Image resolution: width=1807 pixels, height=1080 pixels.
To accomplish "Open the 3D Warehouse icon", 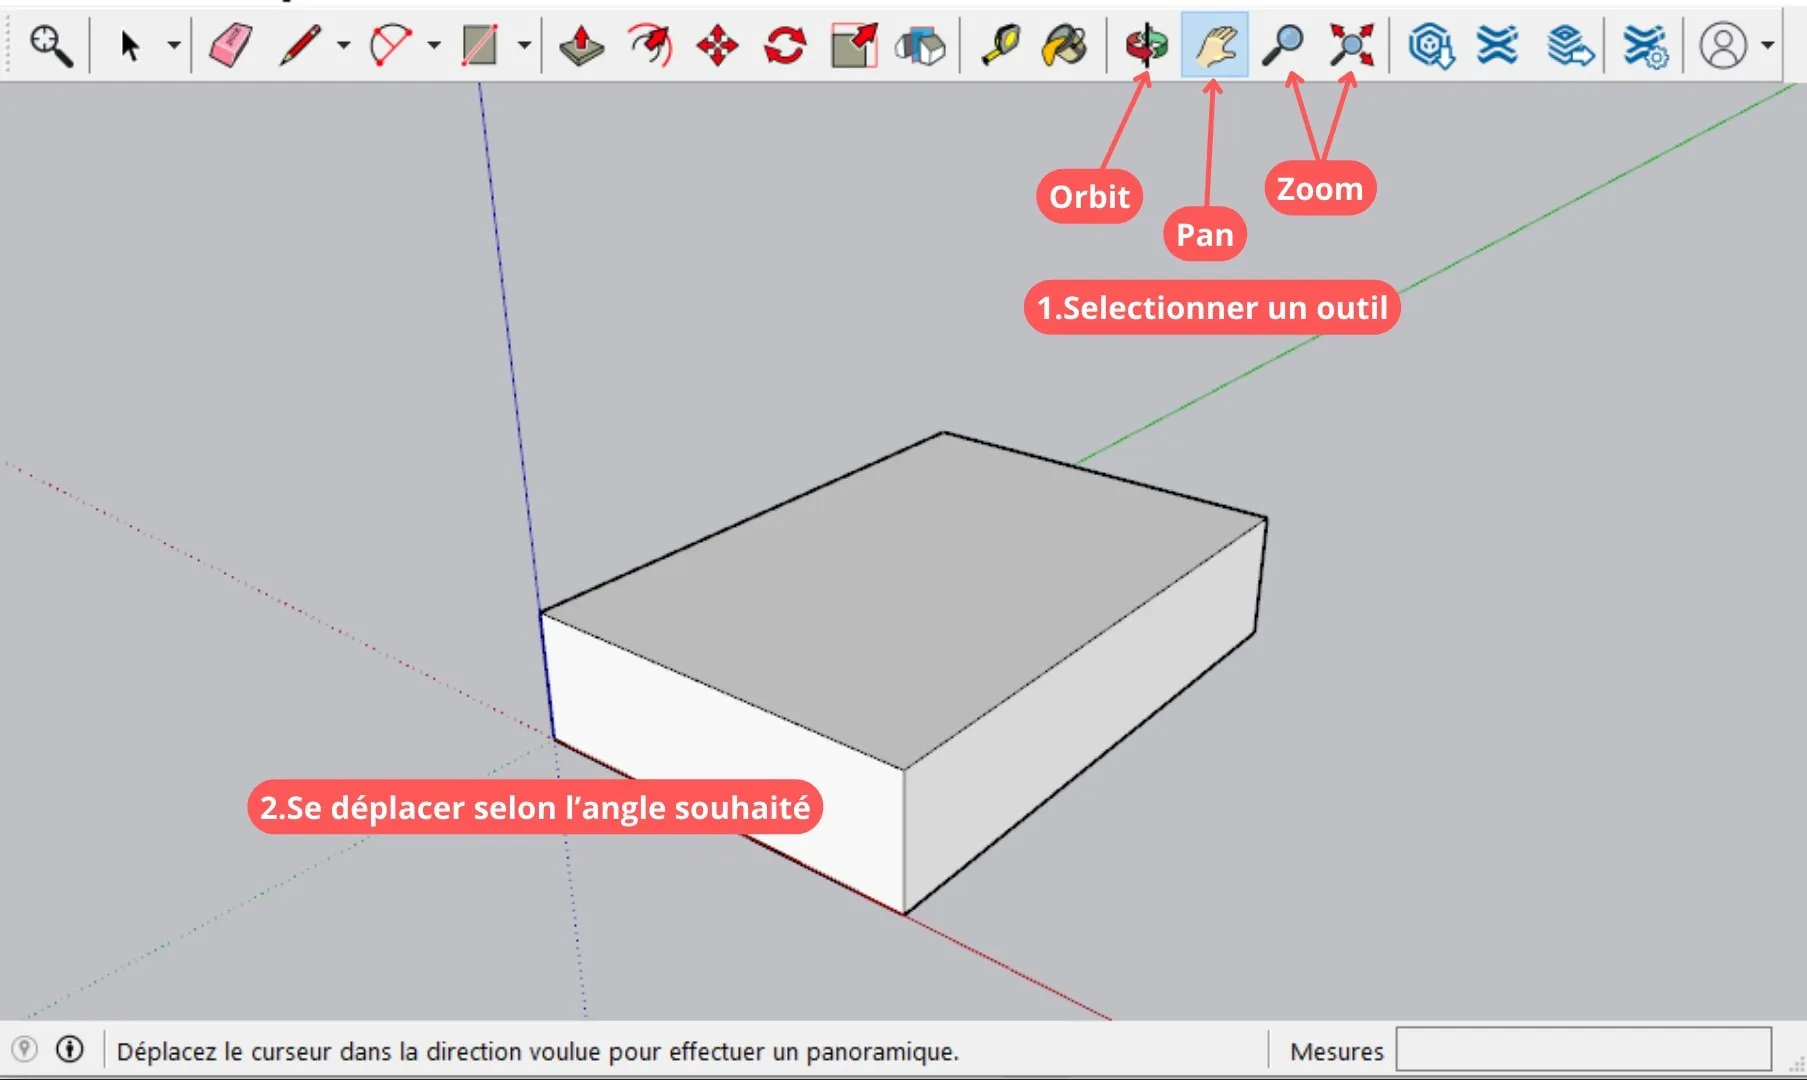I will click(1431, 45).
